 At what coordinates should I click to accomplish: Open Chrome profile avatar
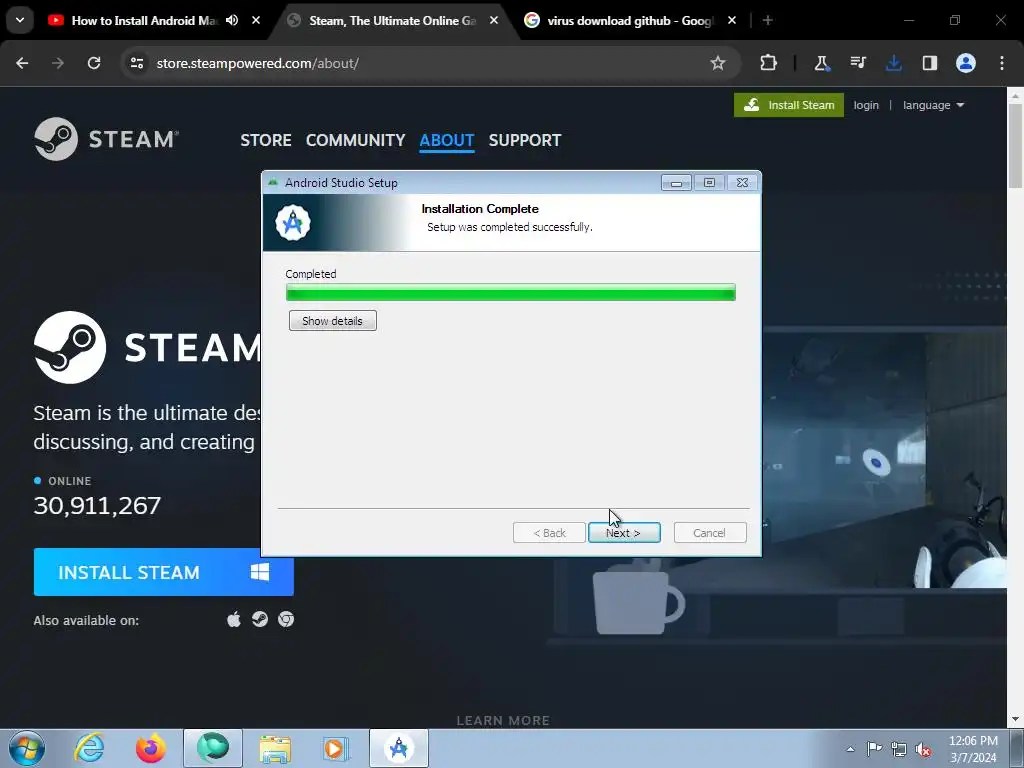966,63
